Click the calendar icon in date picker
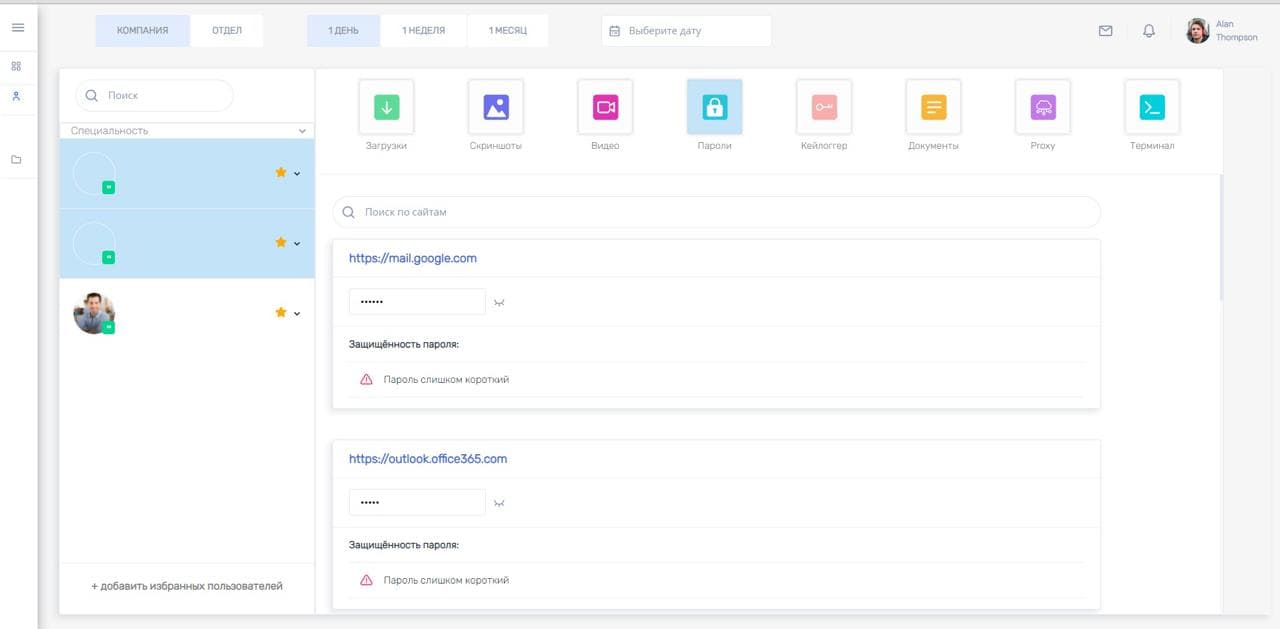Image resolution: width=1280 pixels, height=629 pixels. click(615, 31)
